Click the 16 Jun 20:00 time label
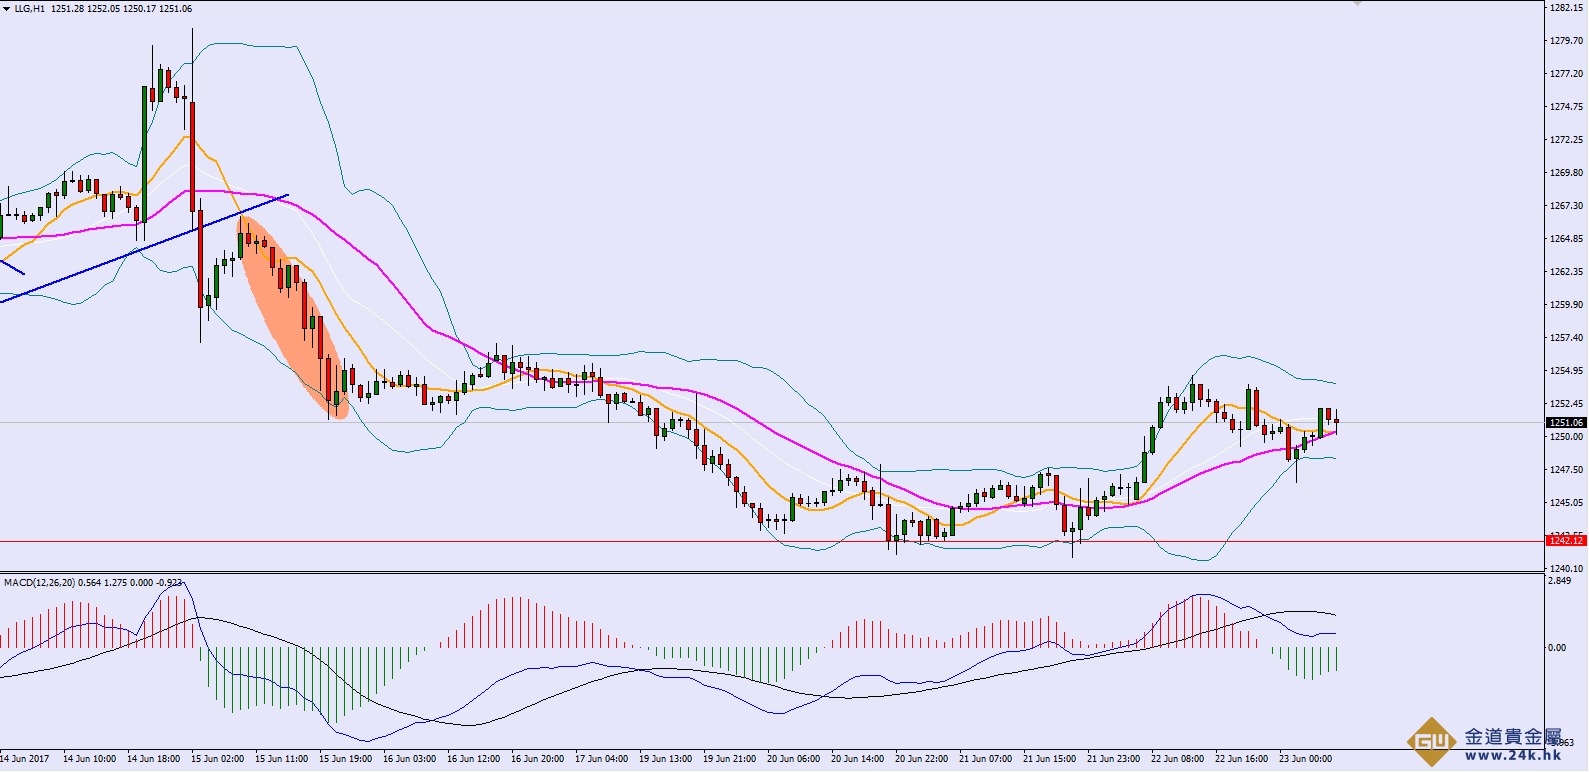This screenshot has width=1589, height=772. pyautogui.click(x=537, y=759)
